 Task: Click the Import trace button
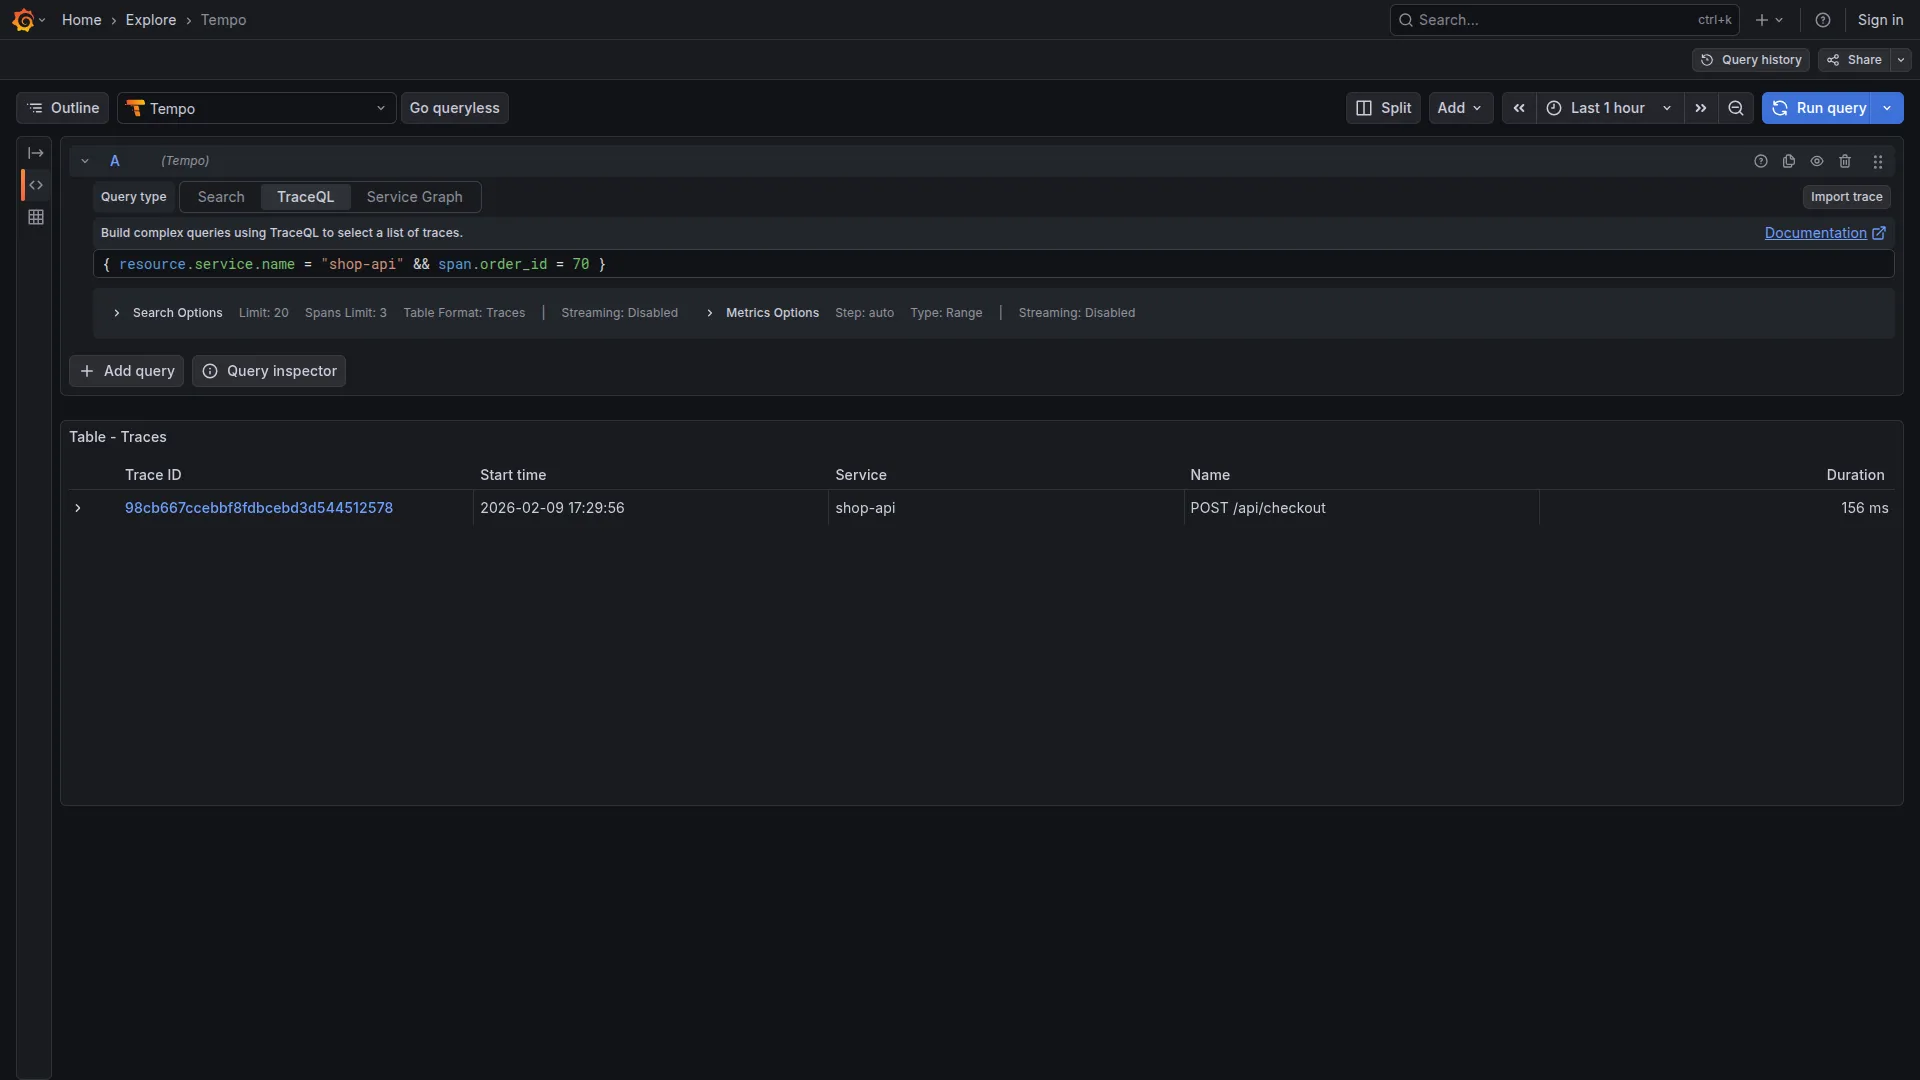pos(1845,197)
